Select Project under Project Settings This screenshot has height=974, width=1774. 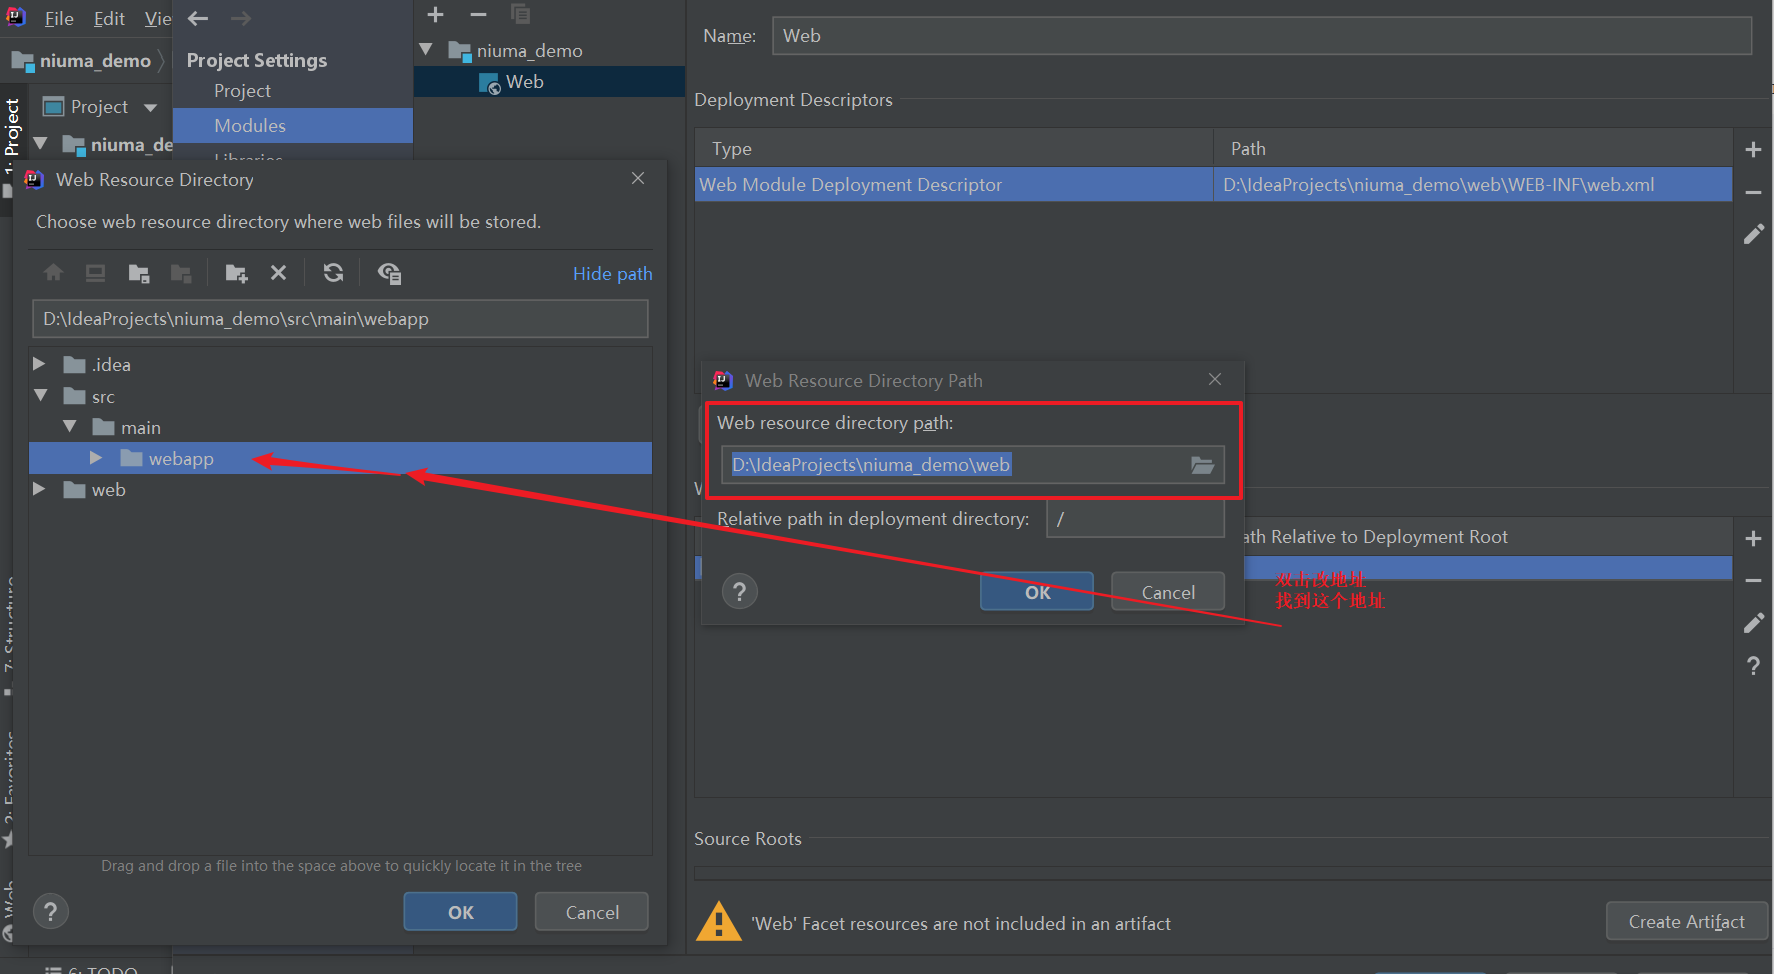242,91
